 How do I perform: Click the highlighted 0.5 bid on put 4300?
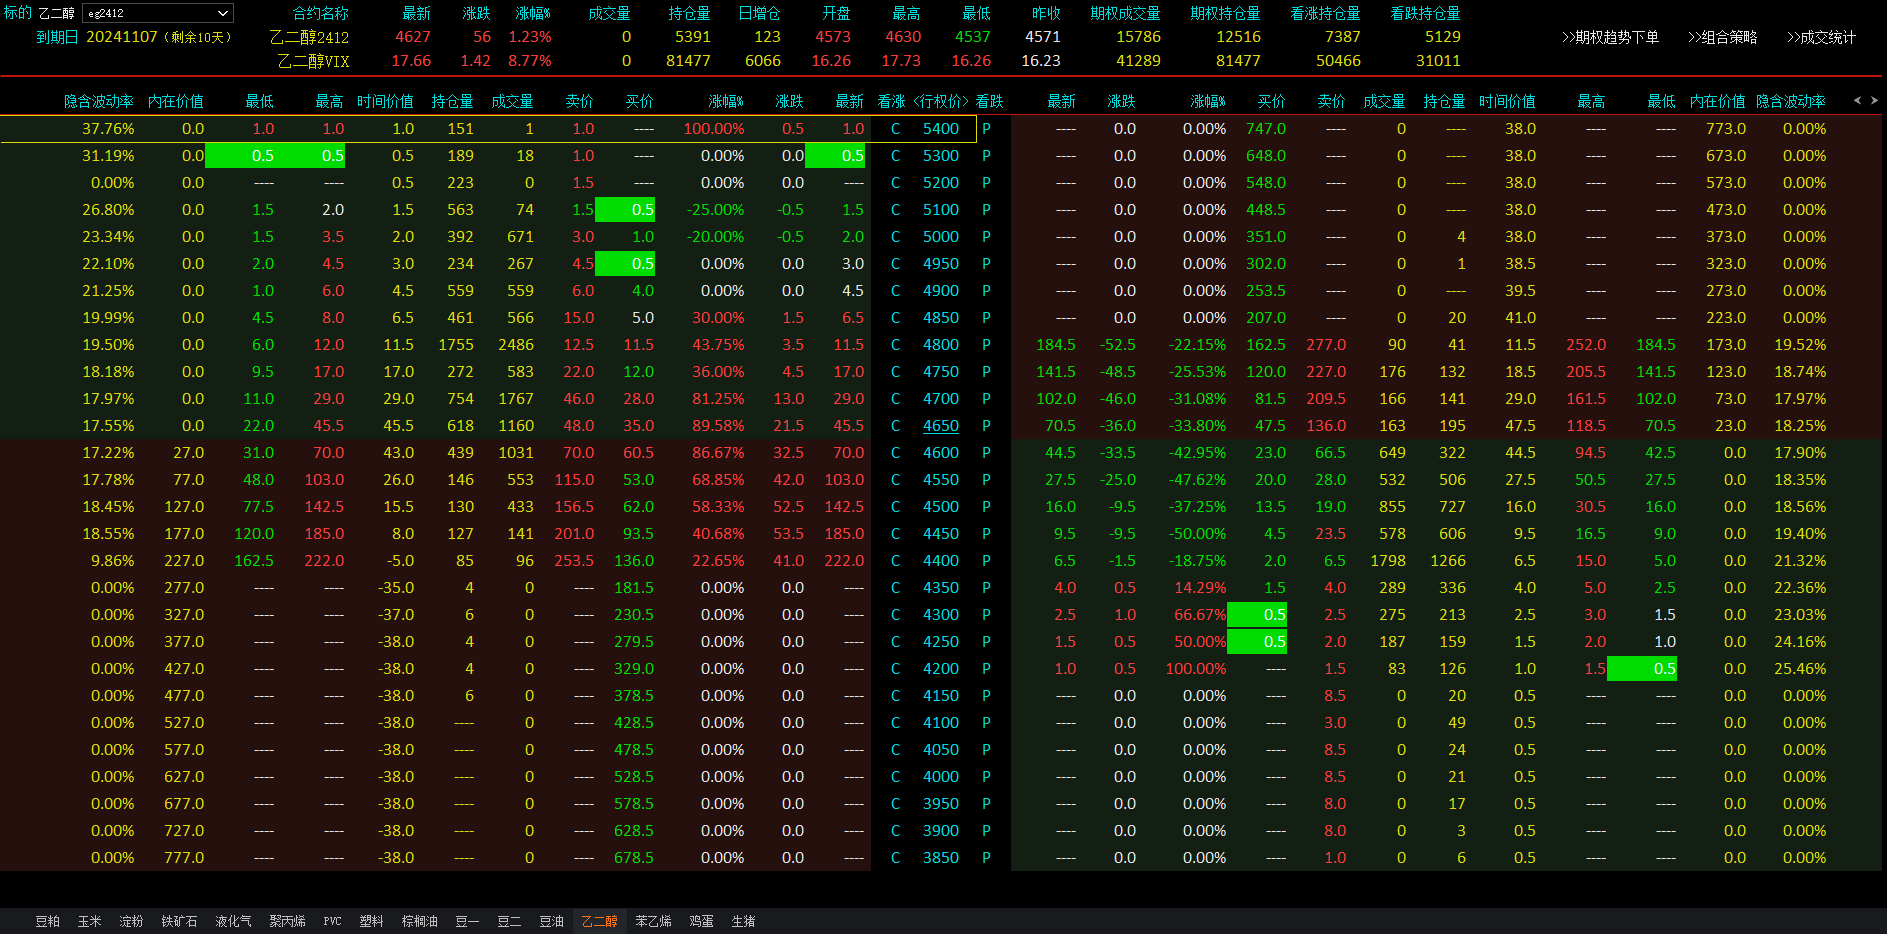click(x=1257, y=615)
